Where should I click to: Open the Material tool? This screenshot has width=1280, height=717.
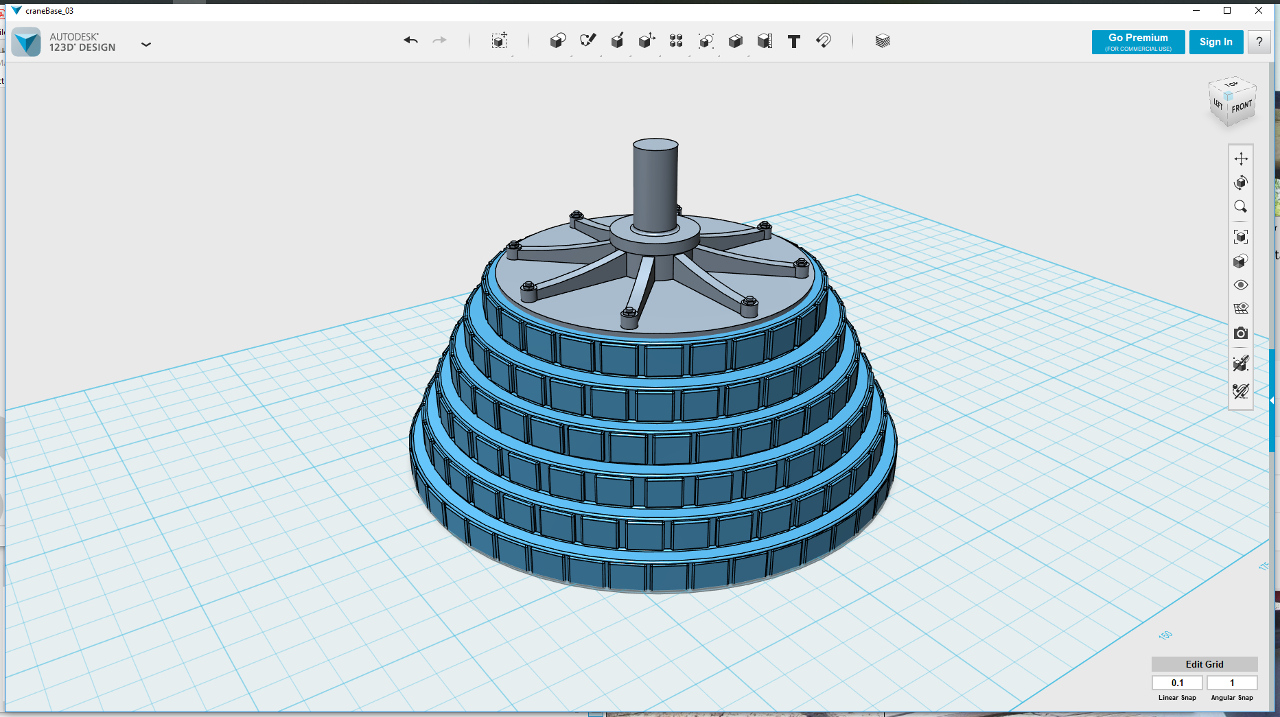(882, 41)
